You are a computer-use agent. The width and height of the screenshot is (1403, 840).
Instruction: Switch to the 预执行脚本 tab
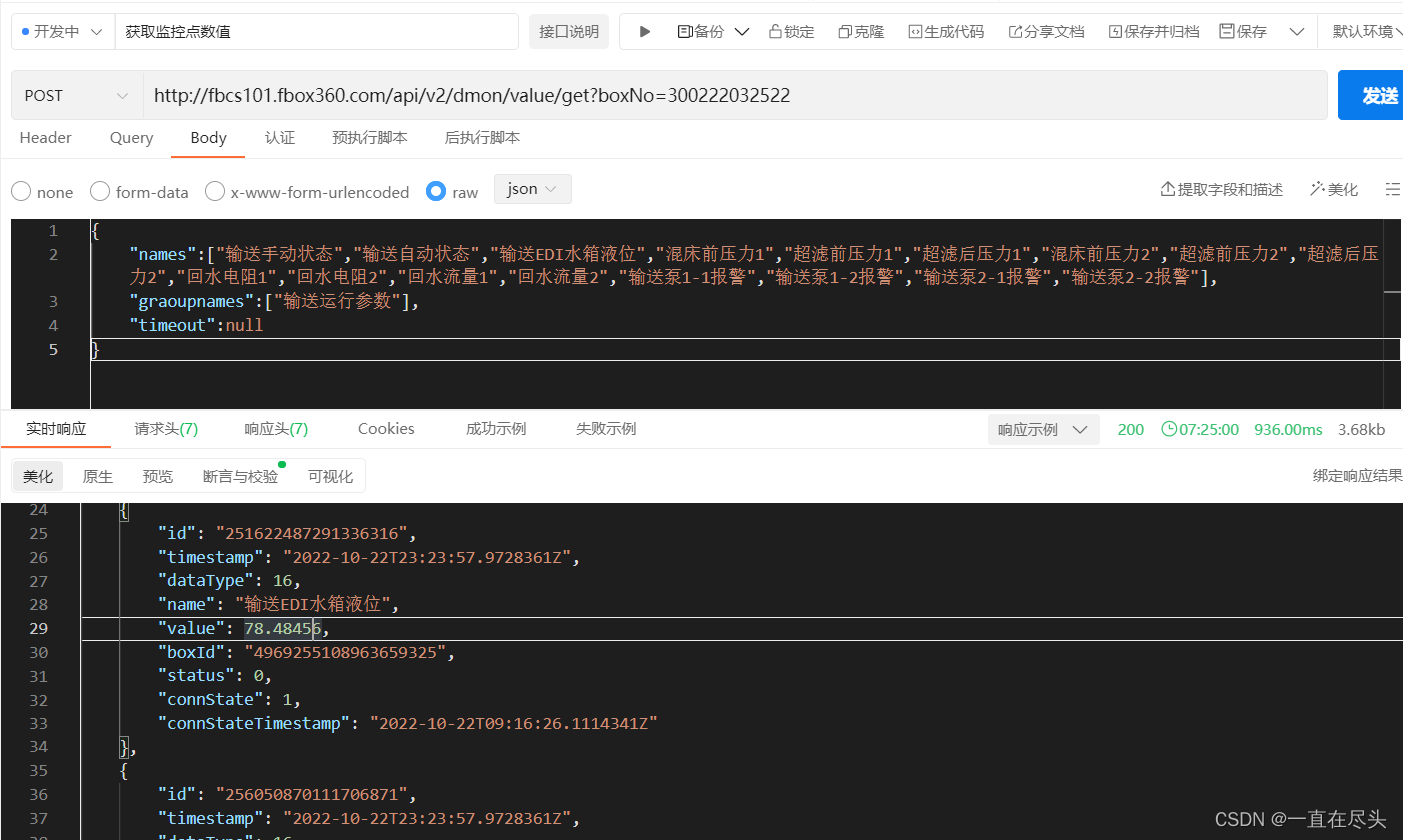tap(370, 138)
